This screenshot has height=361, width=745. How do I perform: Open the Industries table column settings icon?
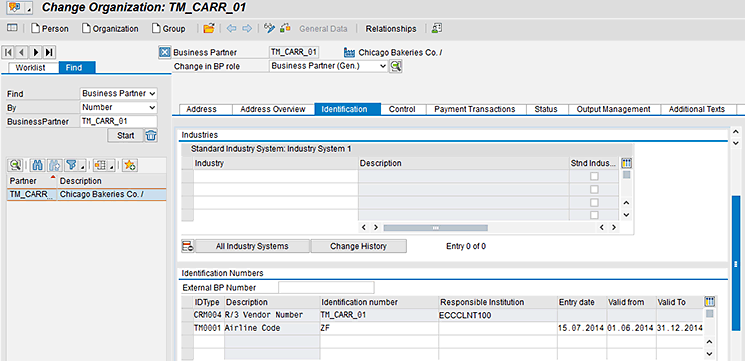[x=627, y=163]
